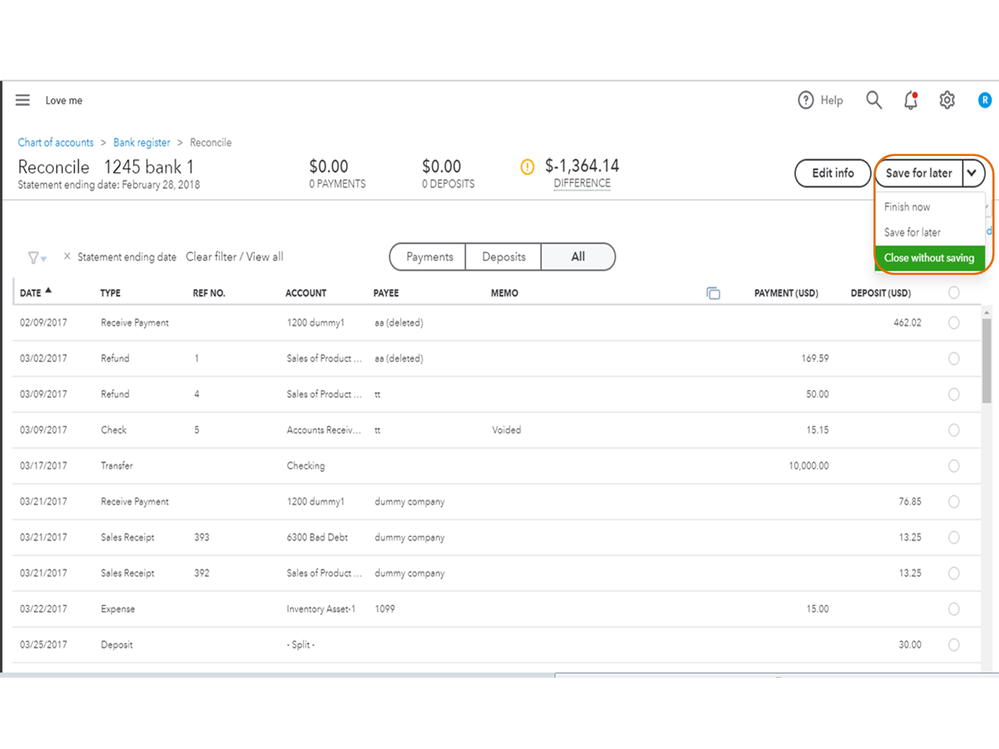Choose Save for later menu entry
999x749 pixels.
point(912,232)
